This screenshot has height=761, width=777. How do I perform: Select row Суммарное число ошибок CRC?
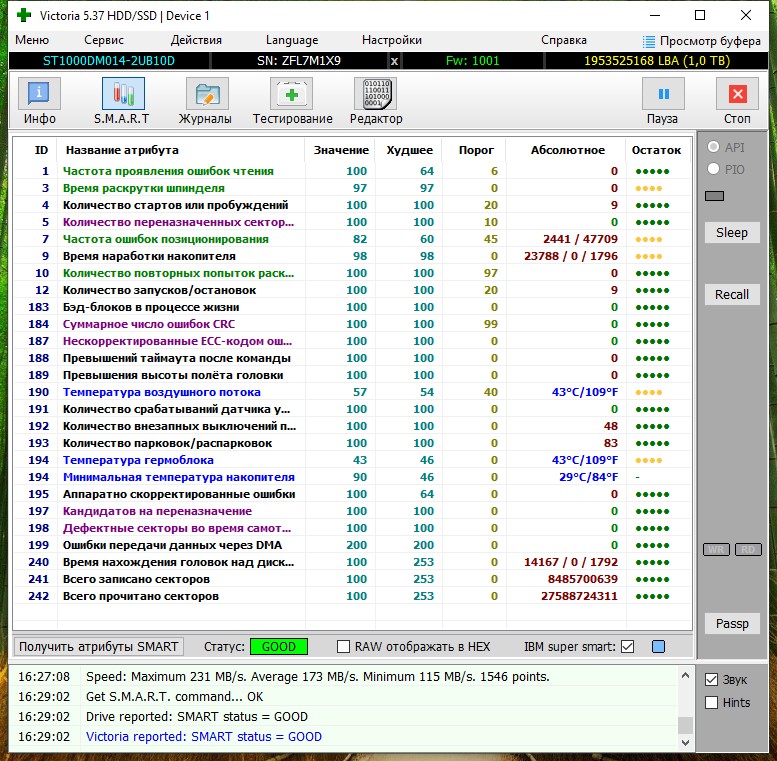pos(352,324)
